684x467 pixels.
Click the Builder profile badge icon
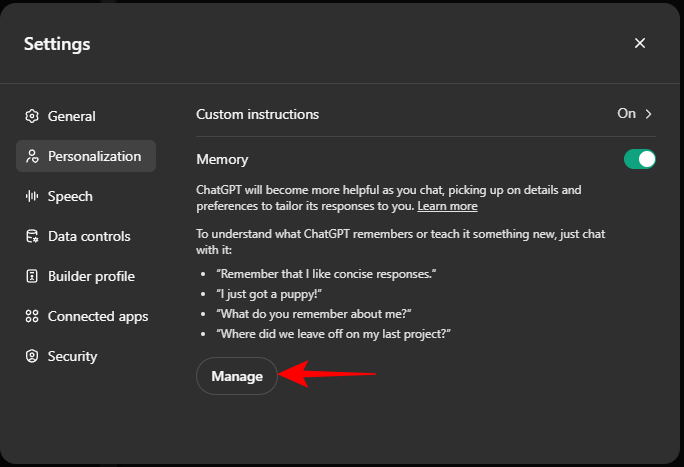pos(32,276)
